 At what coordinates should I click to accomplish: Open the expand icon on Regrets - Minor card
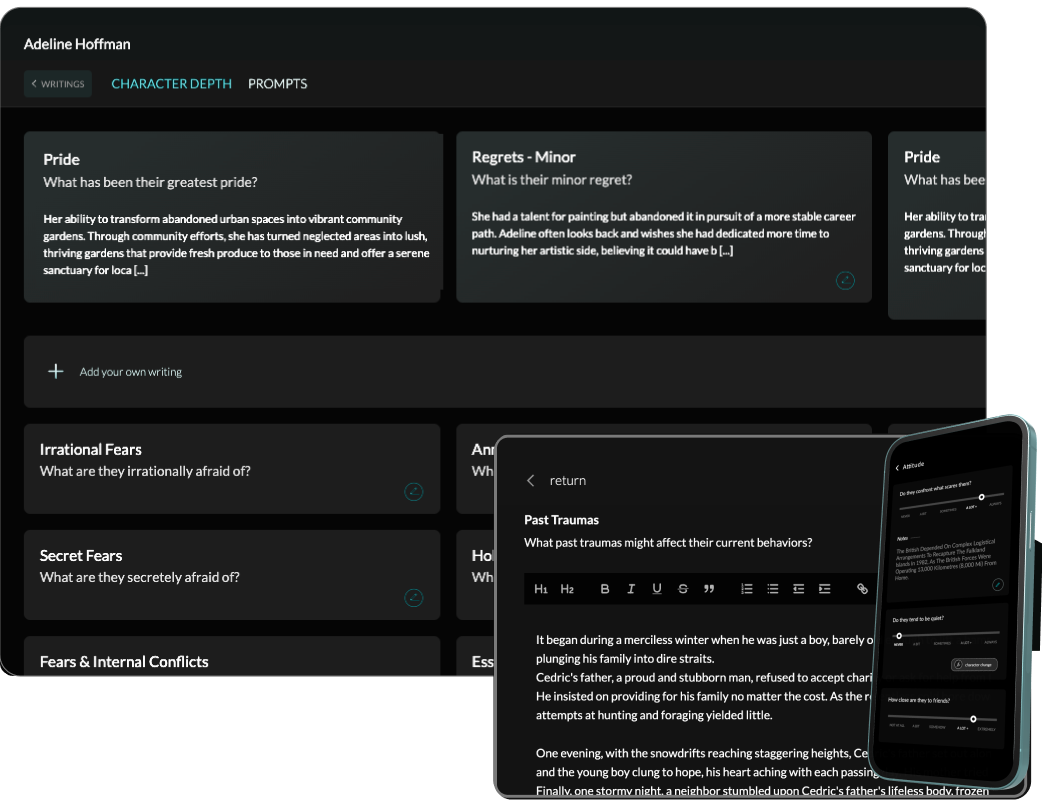(x=845, y=280)
